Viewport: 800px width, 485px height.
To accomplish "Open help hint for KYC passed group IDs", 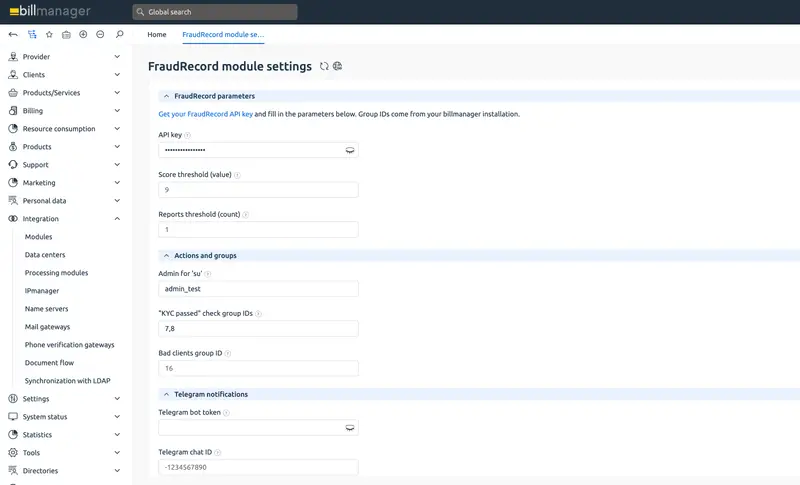I will tap(258, 314).
